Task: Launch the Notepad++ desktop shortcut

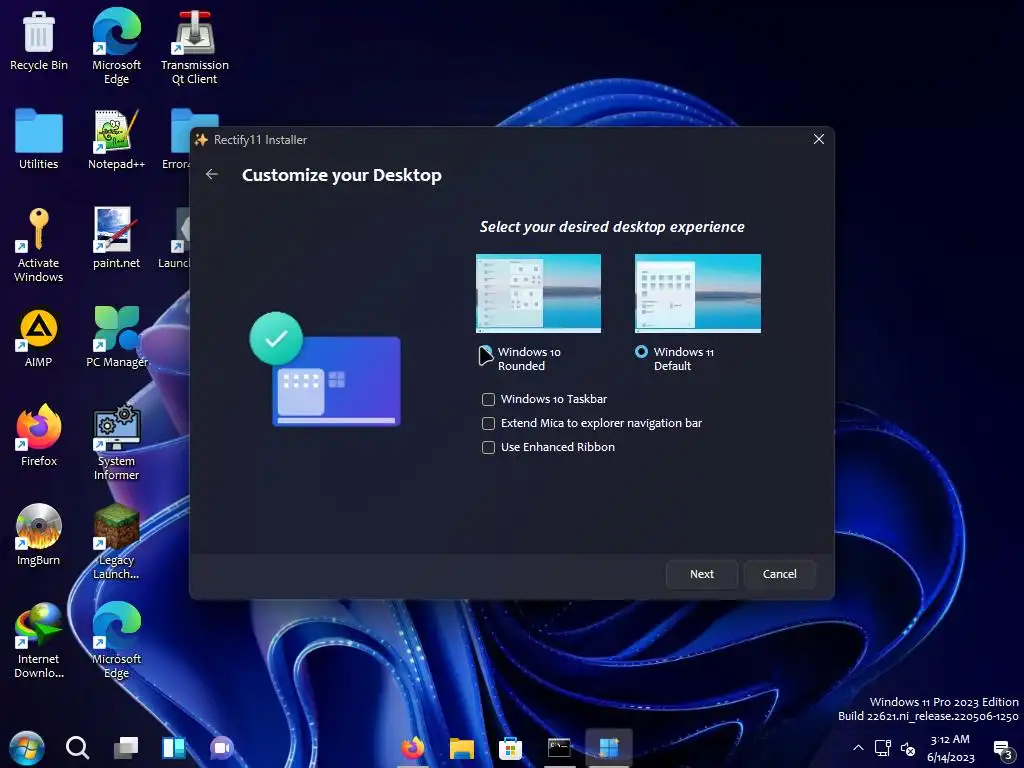Action: point(116,140)
